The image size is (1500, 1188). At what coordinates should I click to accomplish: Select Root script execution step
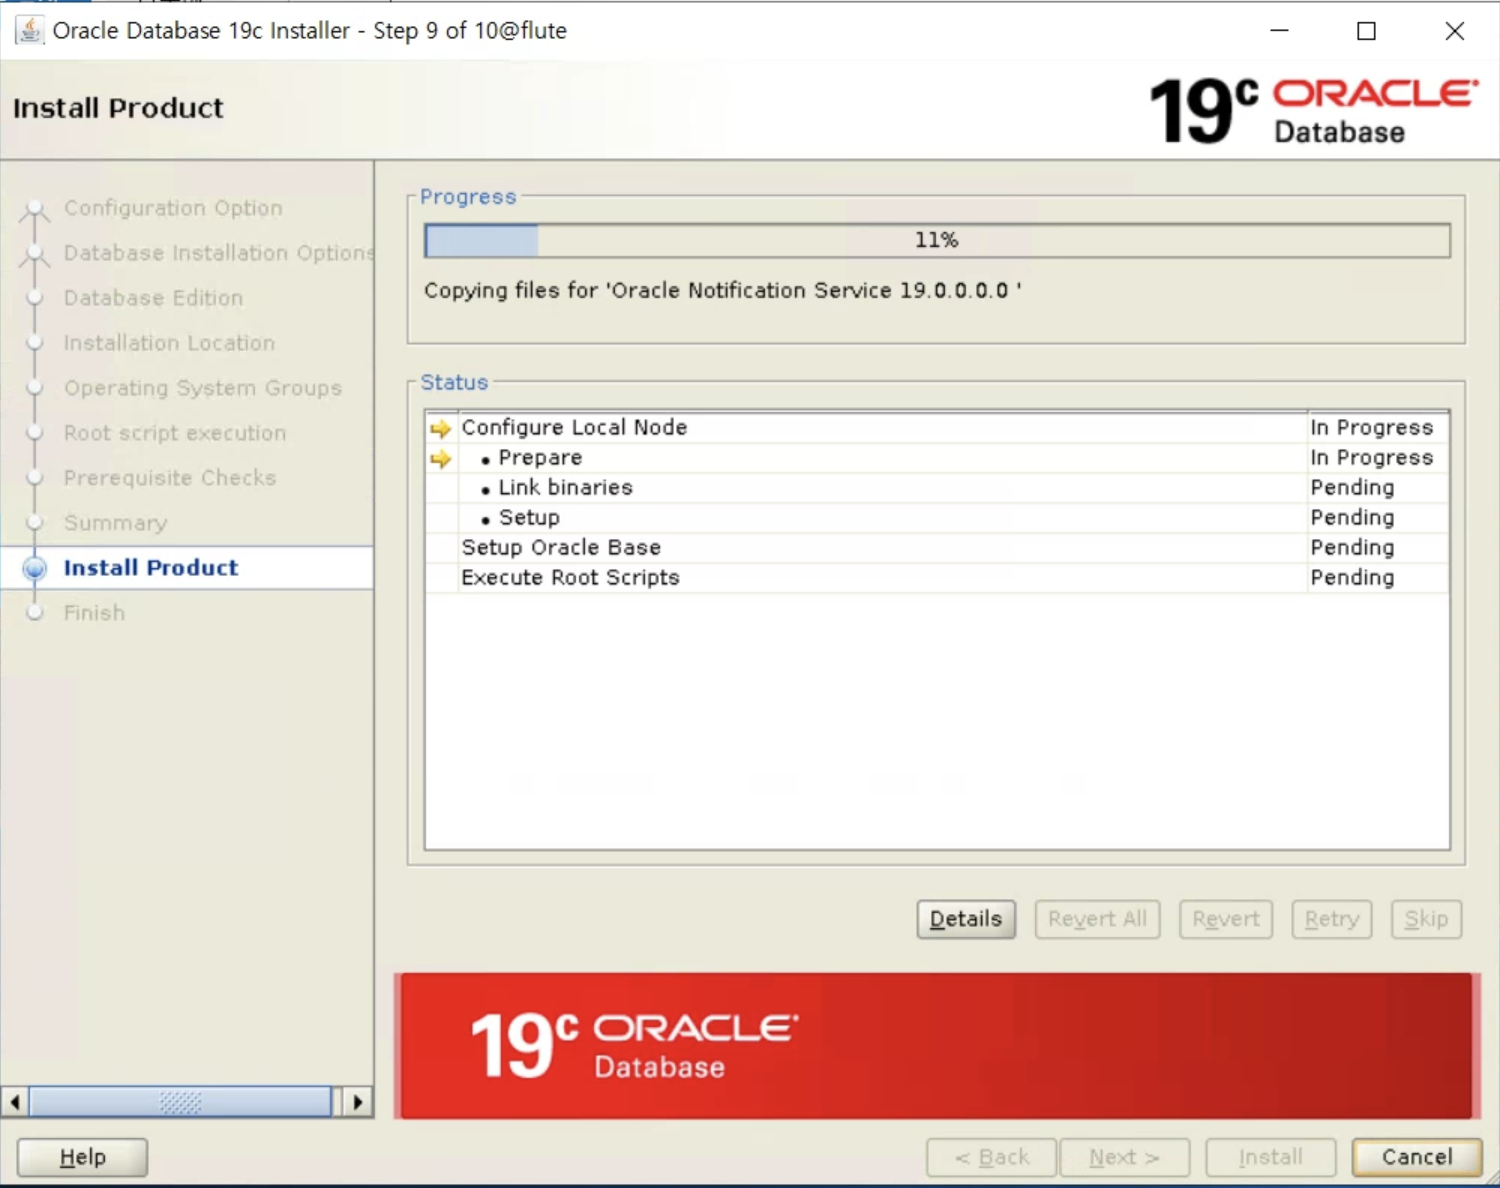[x=175, y=433]
